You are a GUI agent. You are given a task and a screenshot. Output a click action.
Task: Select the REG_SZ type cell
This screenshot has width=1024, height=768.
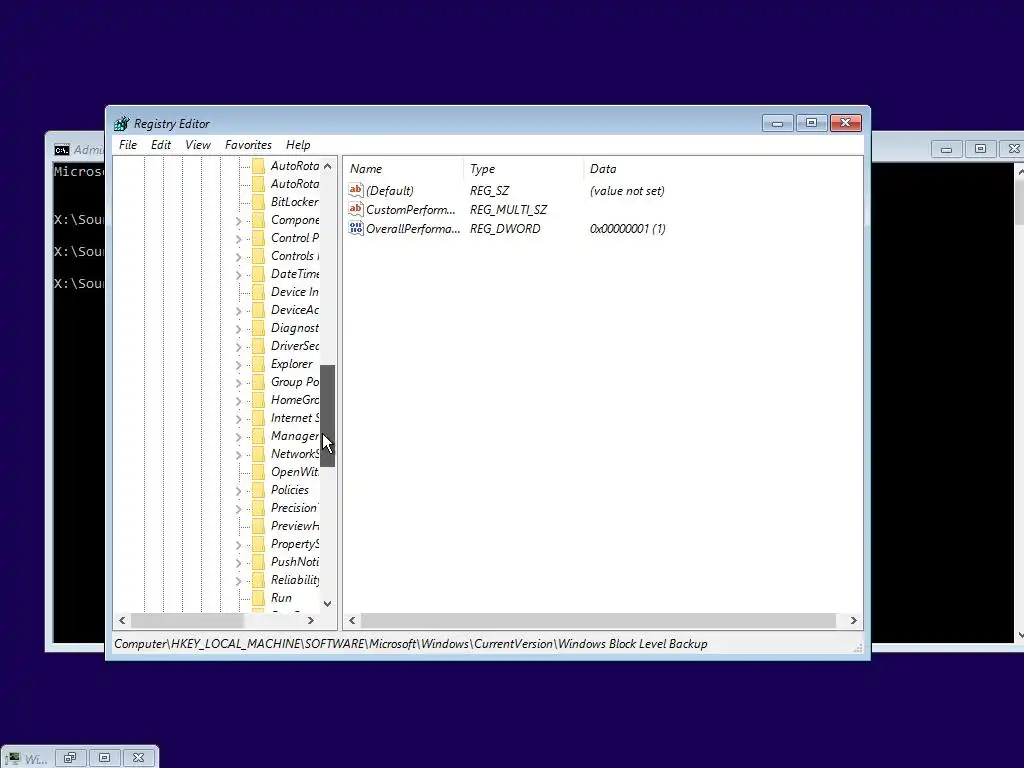pyautogui.click(x=489, y=191)
